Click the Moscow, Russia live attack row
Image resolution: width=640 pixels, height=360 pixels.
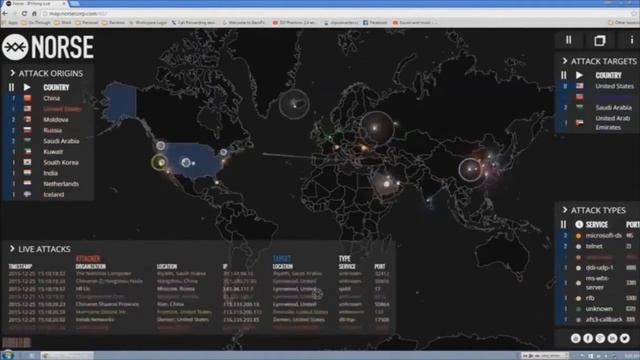point(198,289)
